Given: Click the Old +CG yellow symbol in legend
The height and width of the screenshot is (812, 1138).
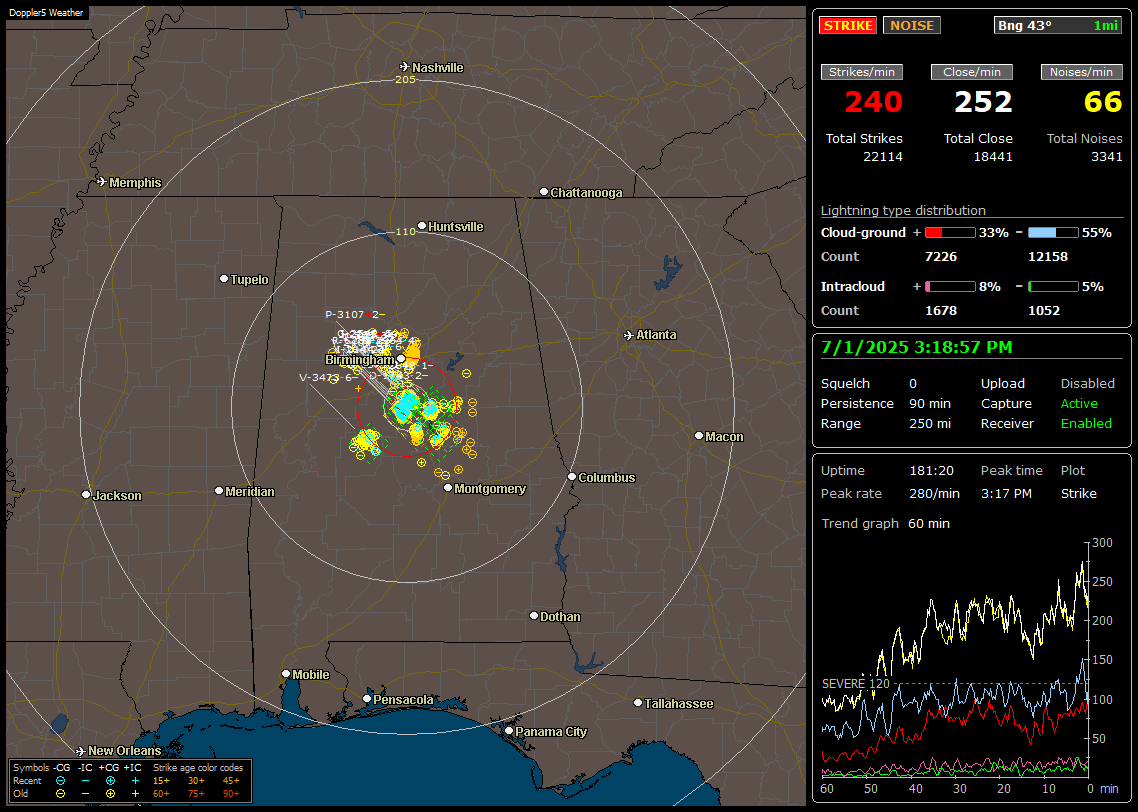Looking at the screenshot, I should pyautogui.click(x=110, y=794).
